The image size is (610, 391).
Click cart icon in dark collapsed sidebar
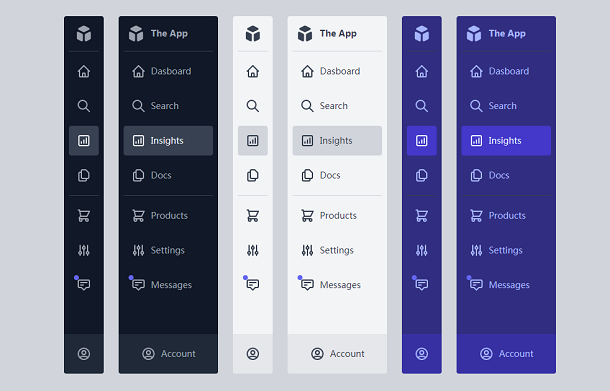click(x=84, y=216)
